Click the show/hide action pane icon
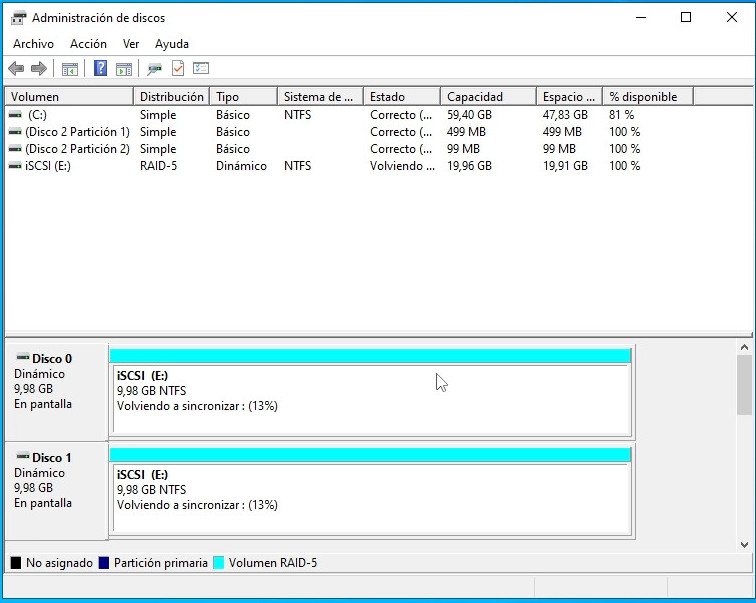Image resolution: width=756 pixels, height=603 pixels. pyautogui.click(x=124, y=69)
